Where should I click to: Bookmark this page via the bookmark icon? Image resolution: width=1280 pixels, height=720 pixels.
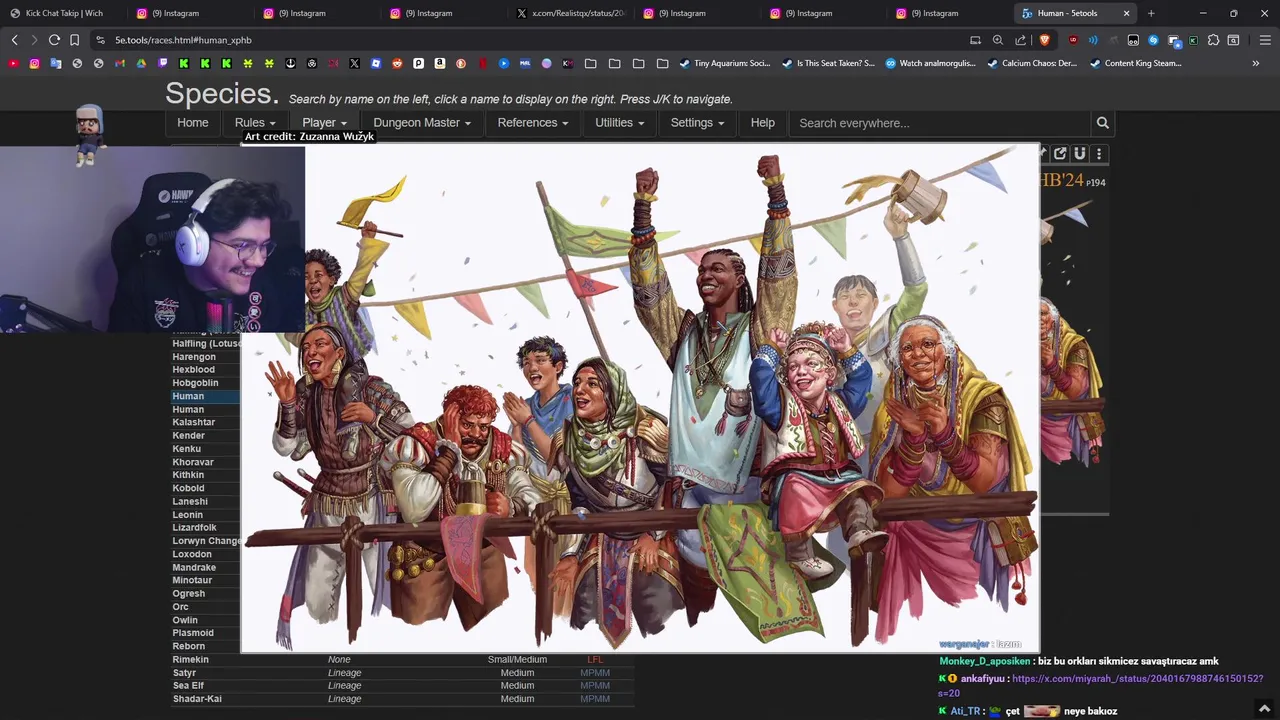74,40
